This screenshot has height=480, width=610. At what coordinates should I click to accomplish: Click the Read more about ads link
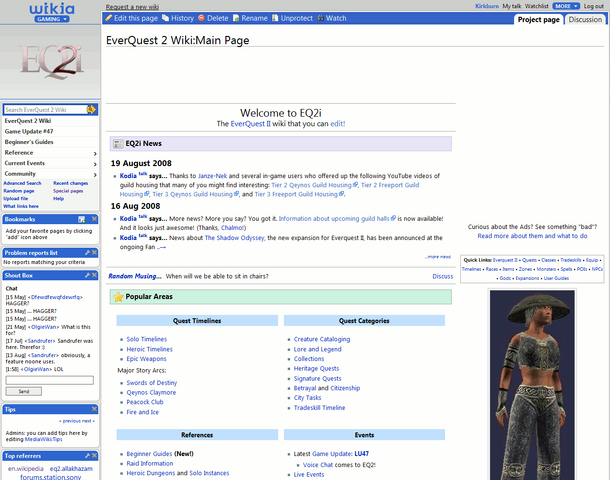coord(532,236)
